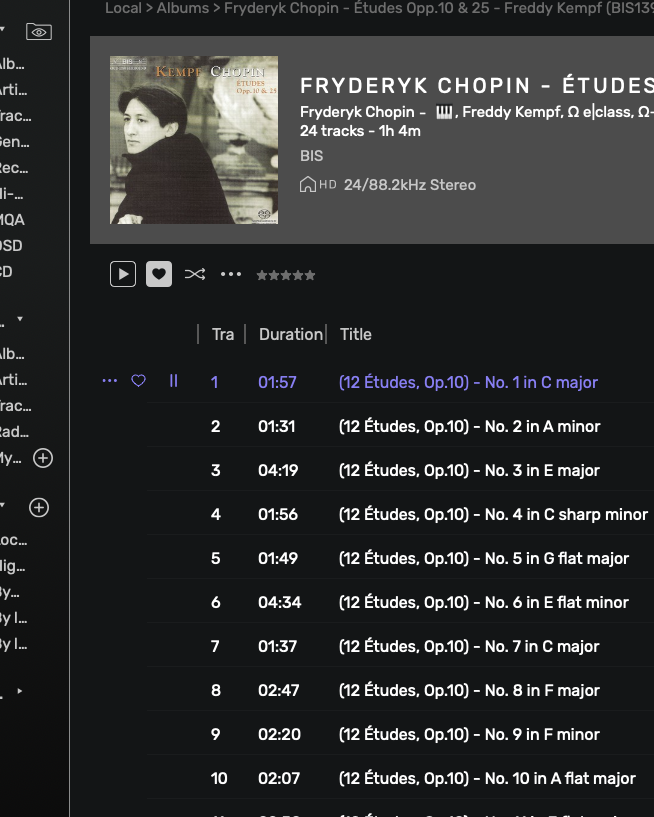The image size is (654, 817).
Task: Play the album with the play button
Action: (123, 274)
